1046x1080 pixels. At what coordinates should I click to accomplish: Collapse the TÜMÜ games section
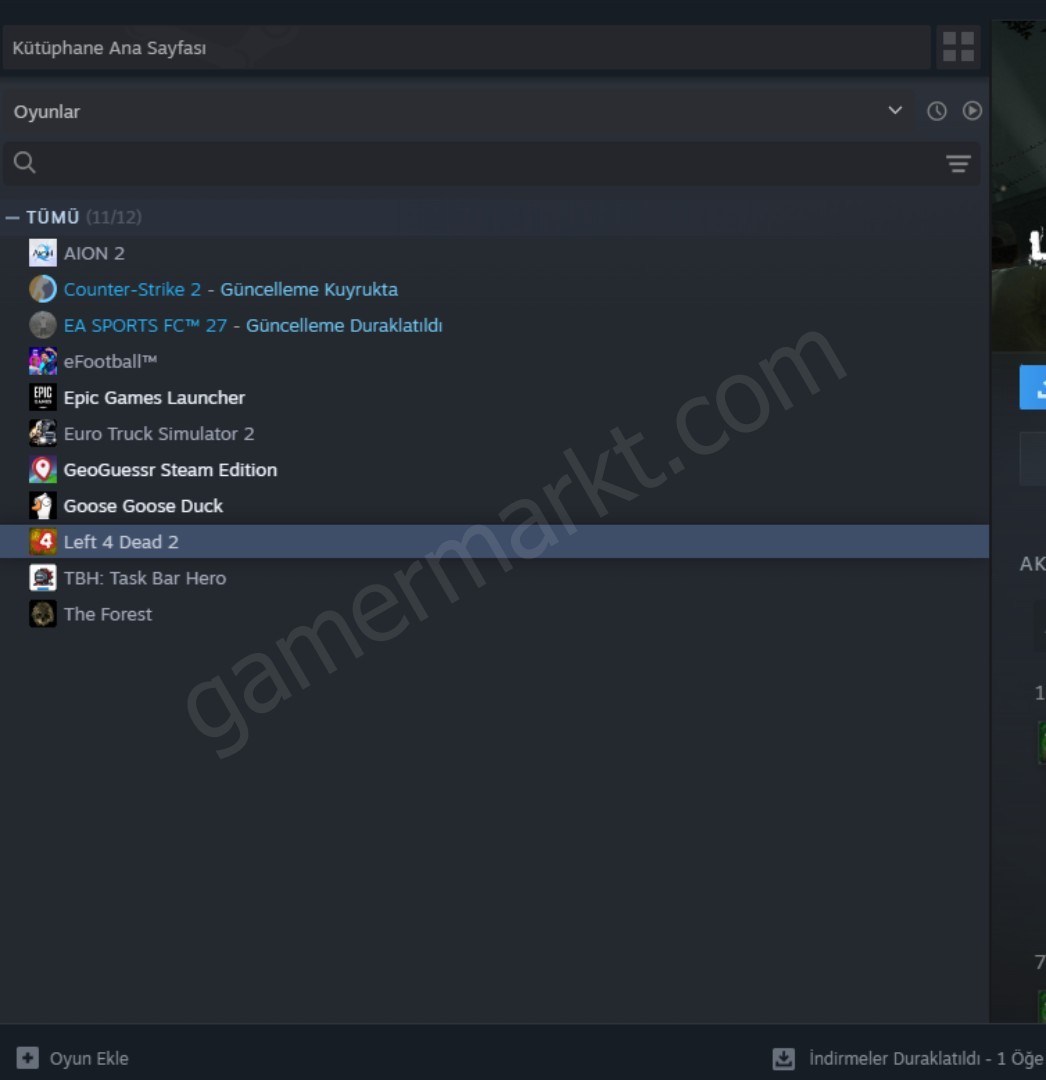pos(12,218)
